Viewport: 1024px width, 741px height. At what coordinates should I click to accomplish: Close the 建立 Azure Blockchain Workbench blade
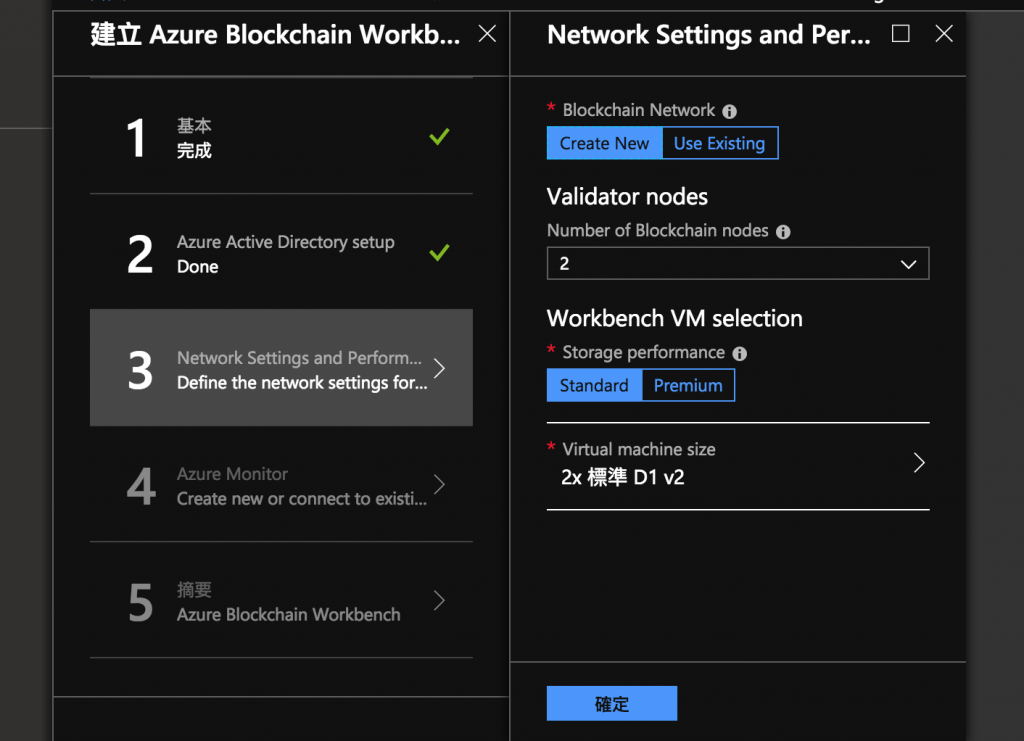point(487,34)
